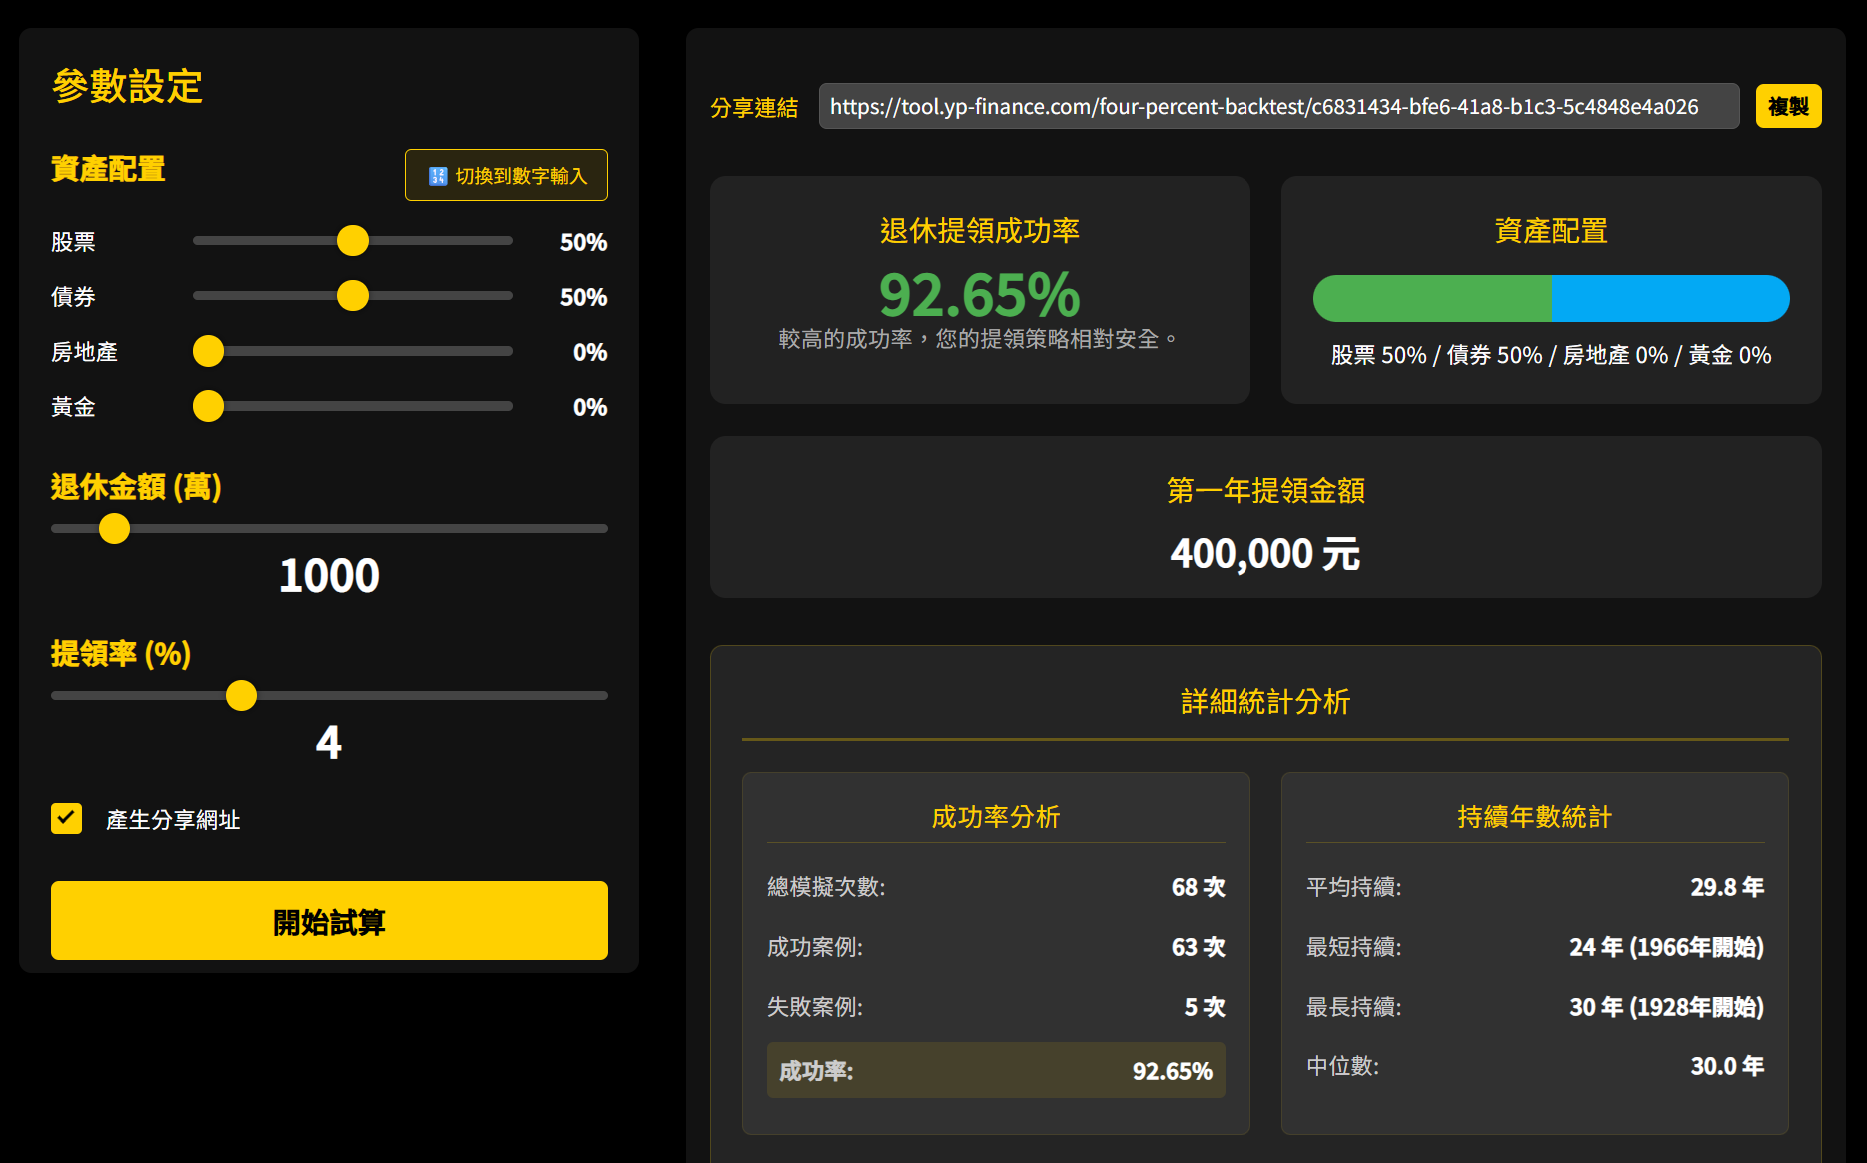Click the highlighted 成功率 92.65% row

click(x=996, y=1070)
